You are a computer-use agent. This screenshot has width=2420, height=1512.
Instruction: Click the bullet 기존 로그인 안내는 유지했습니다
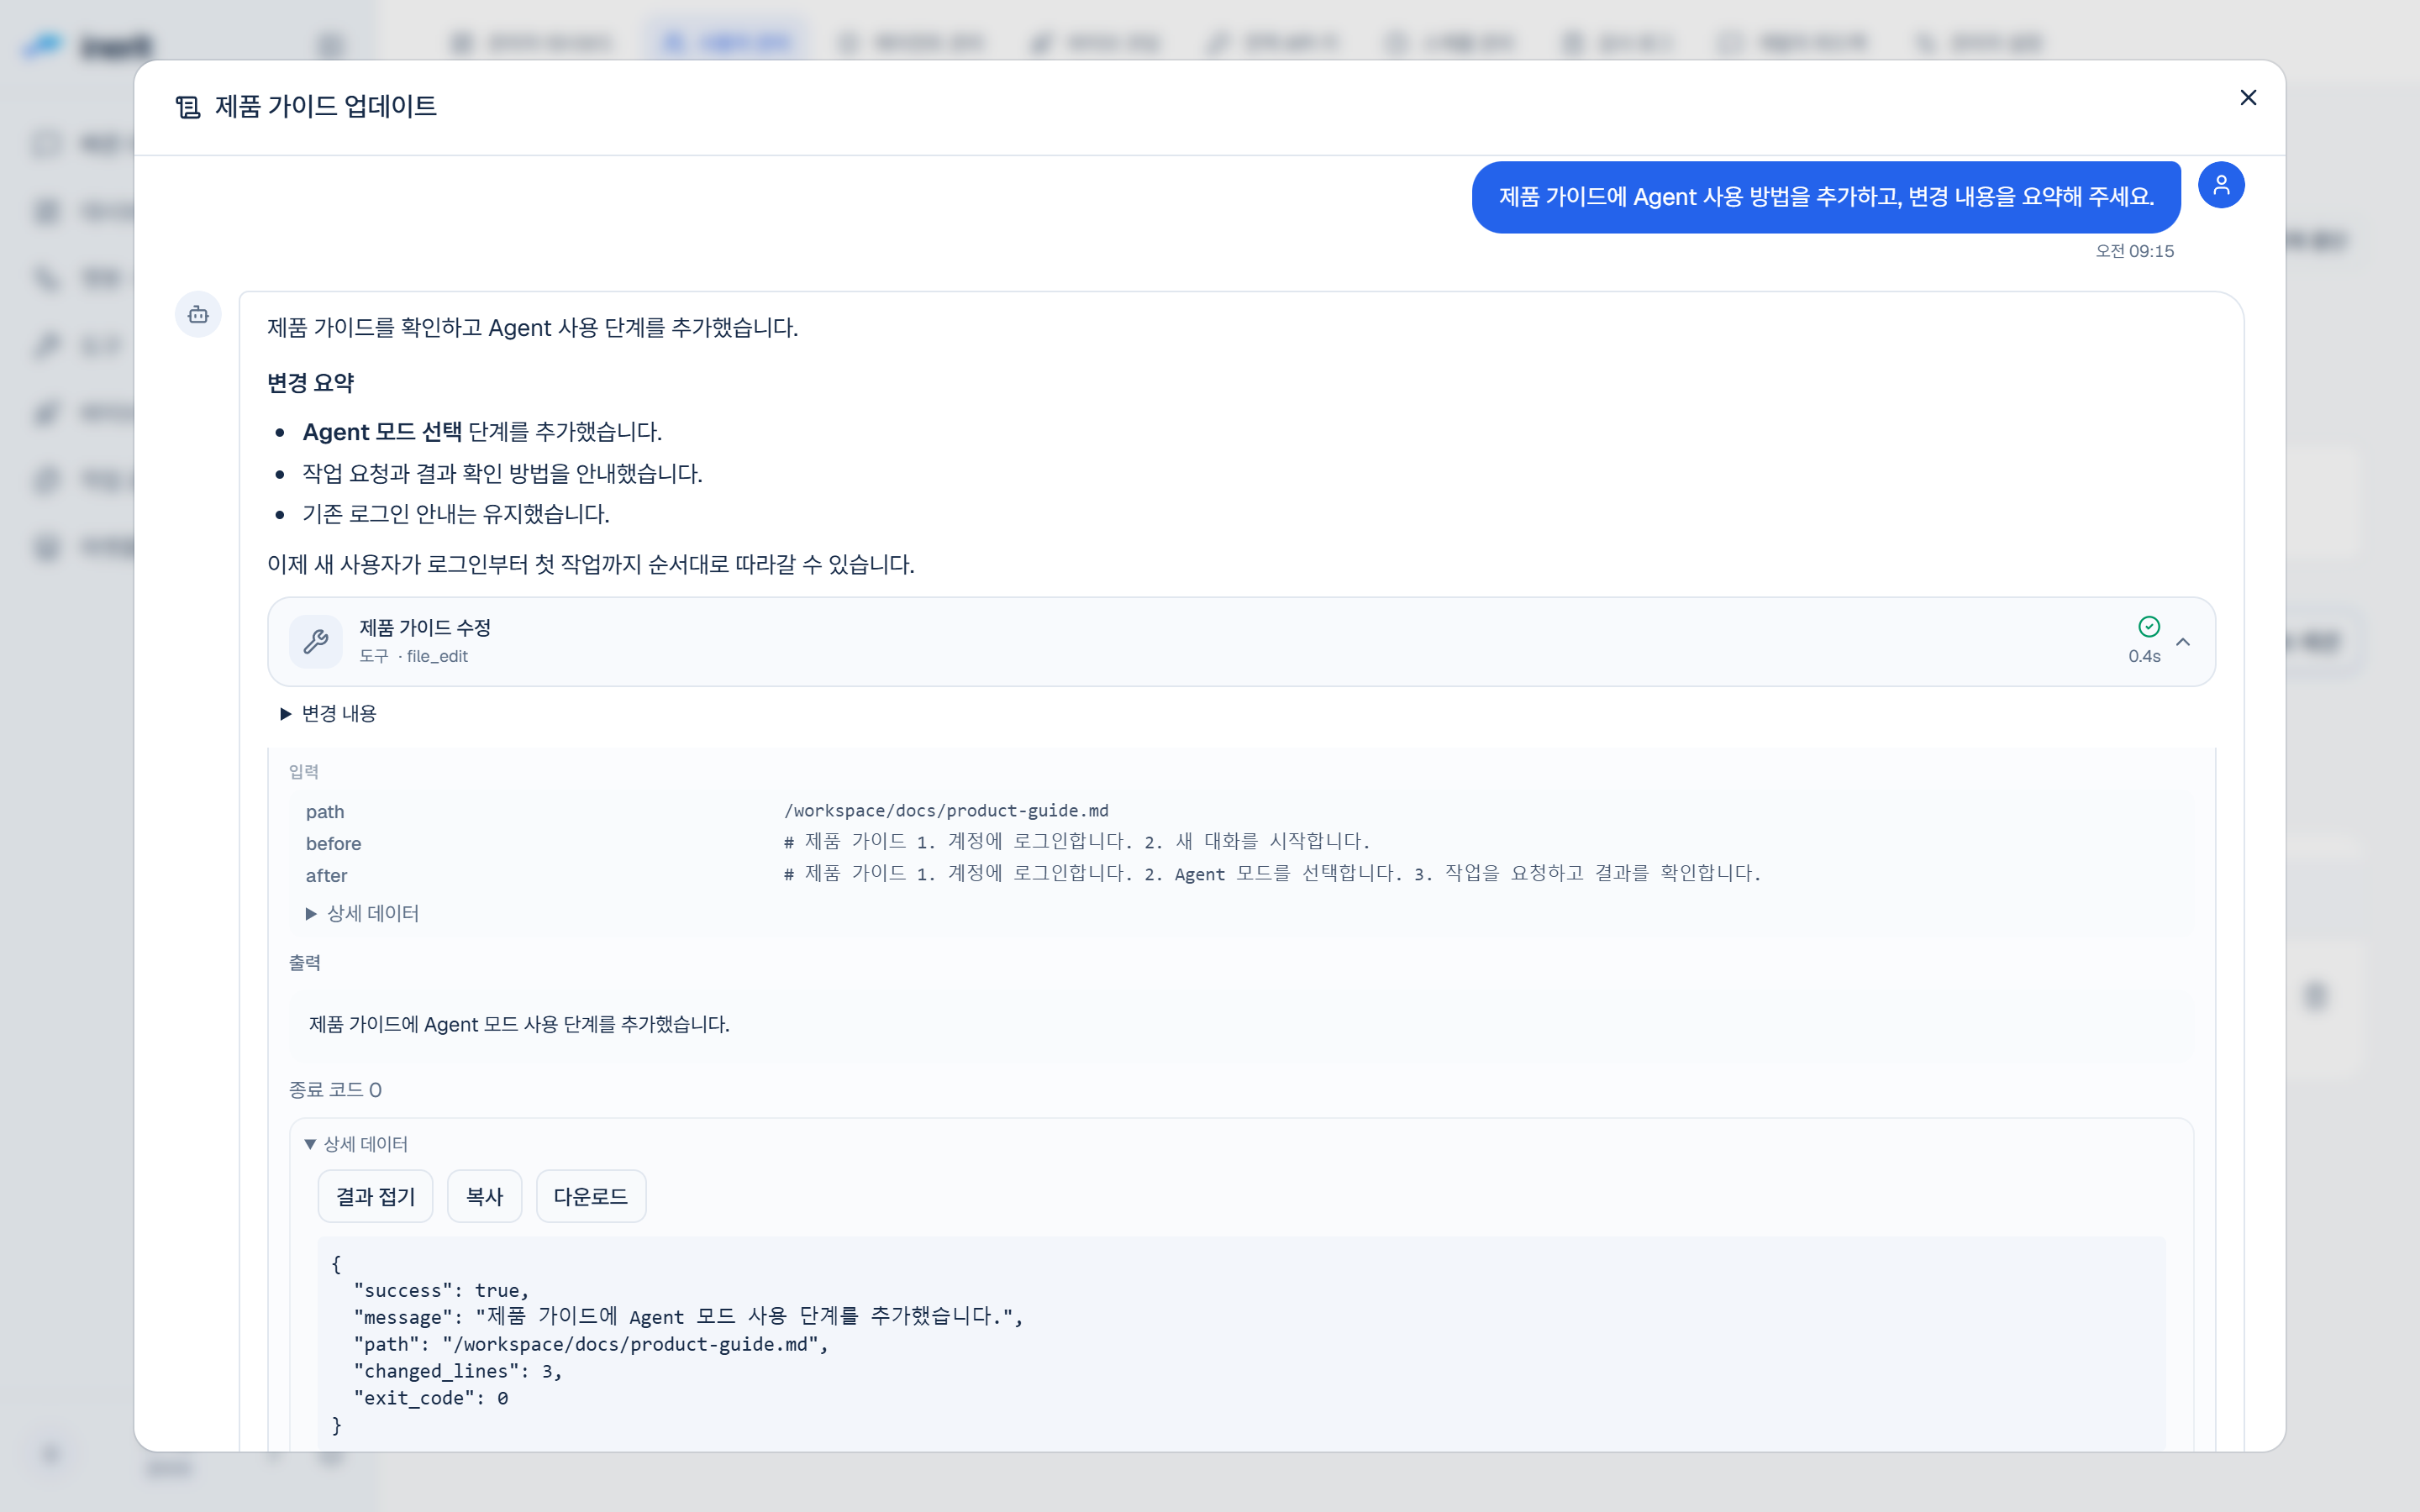point(456,514)
